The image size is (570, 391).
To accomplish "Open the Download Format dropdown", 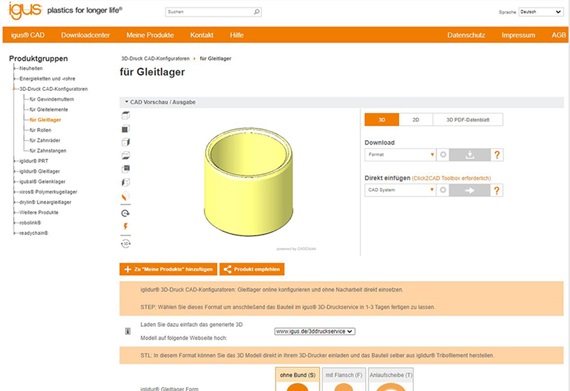I will [400, 154].
